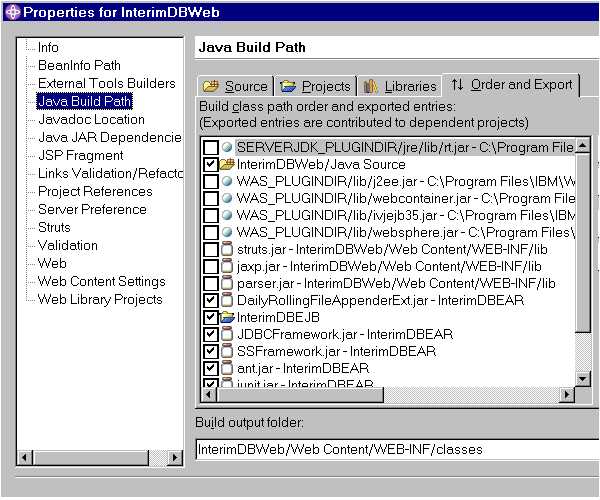Click the rt.jar variable entry icon

tap(227, 147)
